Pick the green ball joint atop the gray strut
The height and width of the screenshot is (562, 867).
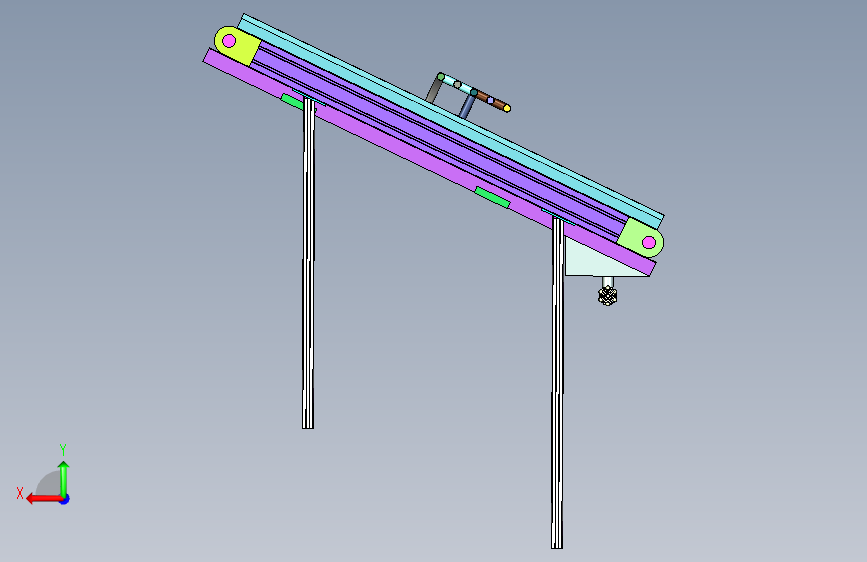[x=441, y=77]
